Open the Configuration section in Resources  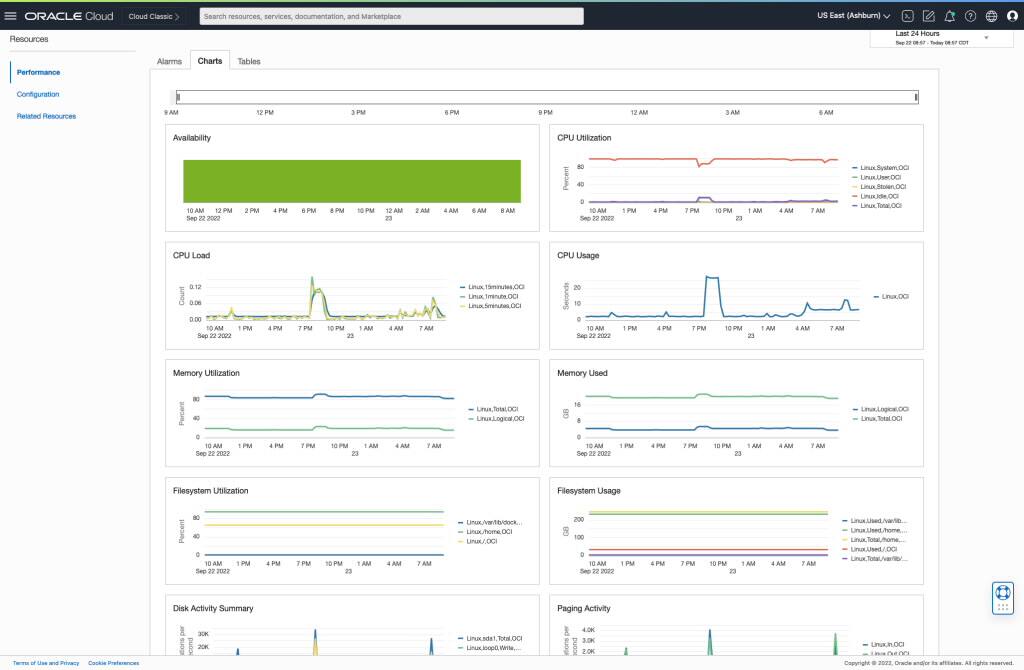pyautogui.click(x=38, y=94)
